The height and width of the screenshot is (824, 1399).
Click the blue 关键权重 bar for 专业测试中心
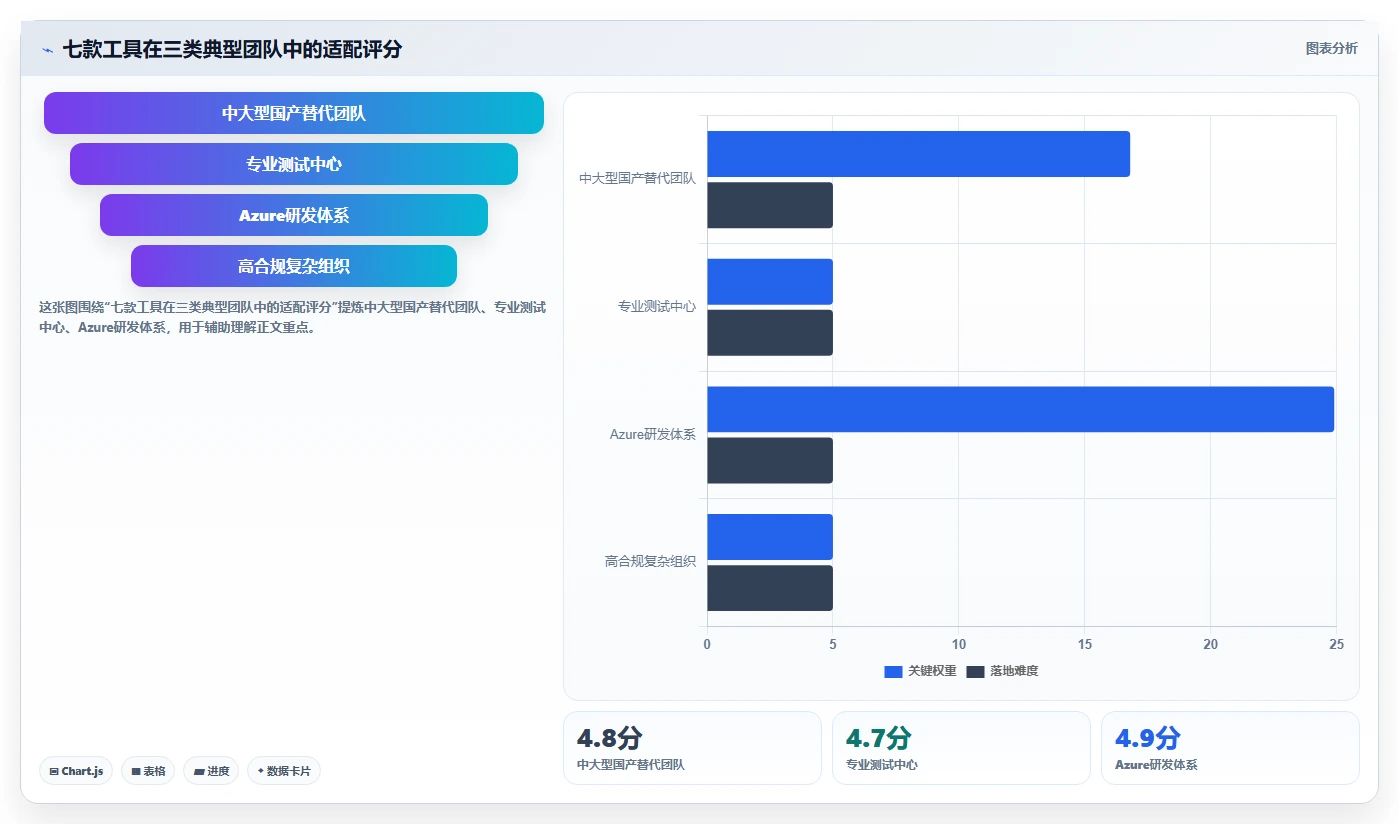770,282
